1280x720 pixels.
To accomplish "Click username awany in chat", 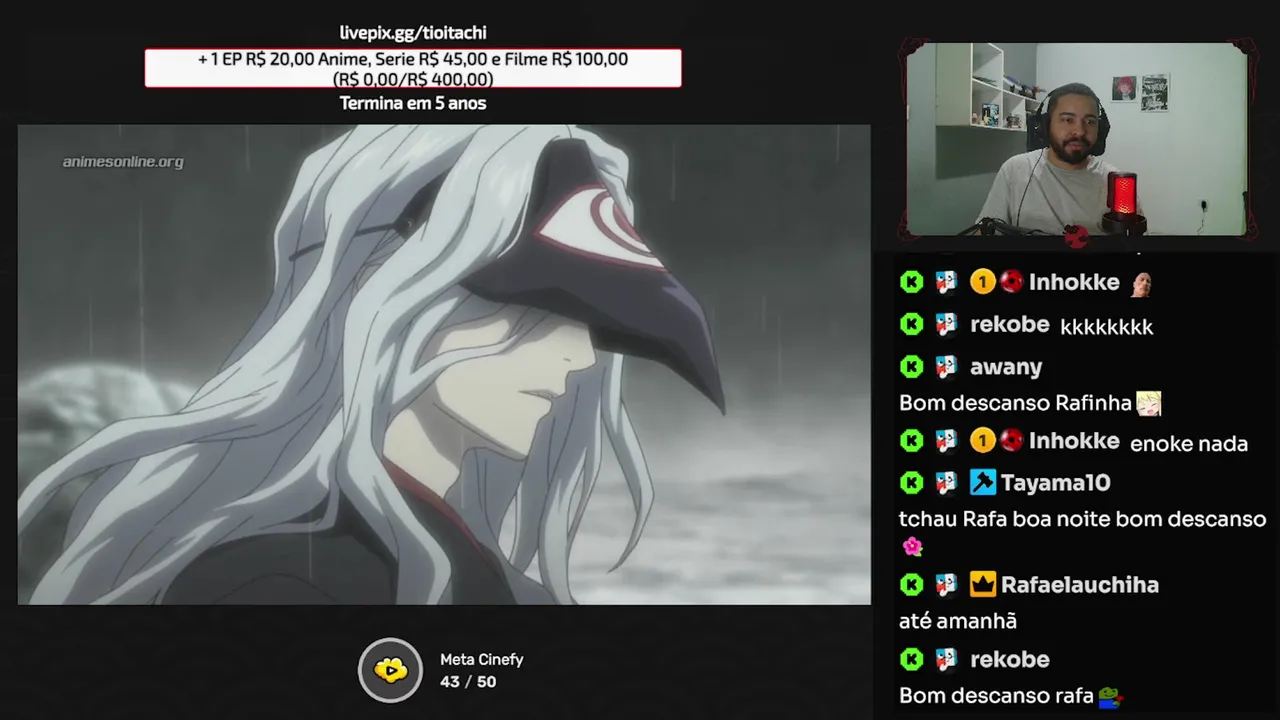I will [1006, 367].
